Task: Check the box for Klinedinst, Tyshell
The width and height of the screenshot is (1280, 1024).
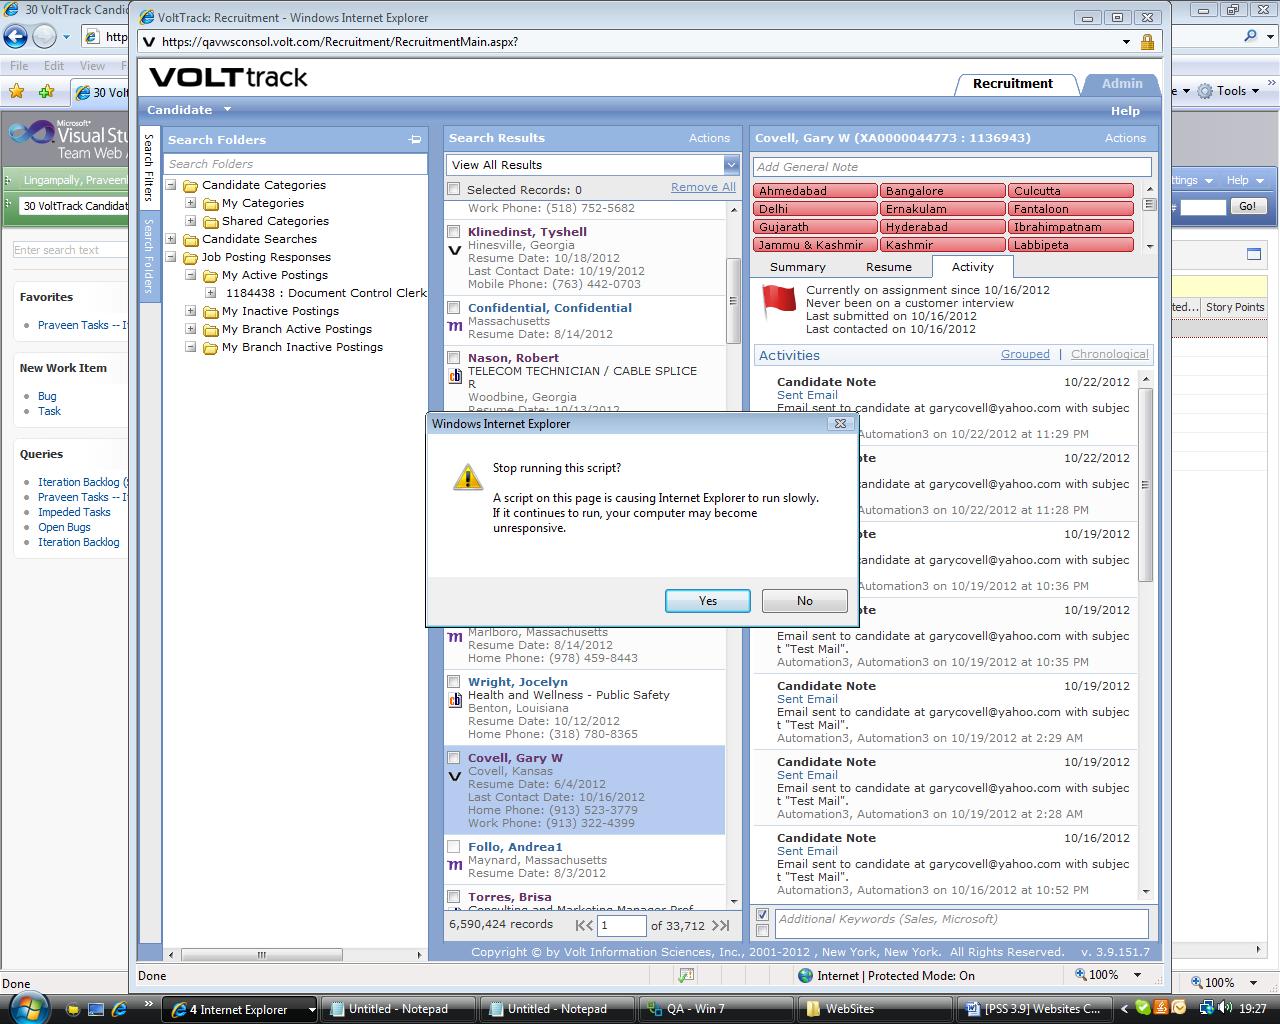Action: coord(454,232)
